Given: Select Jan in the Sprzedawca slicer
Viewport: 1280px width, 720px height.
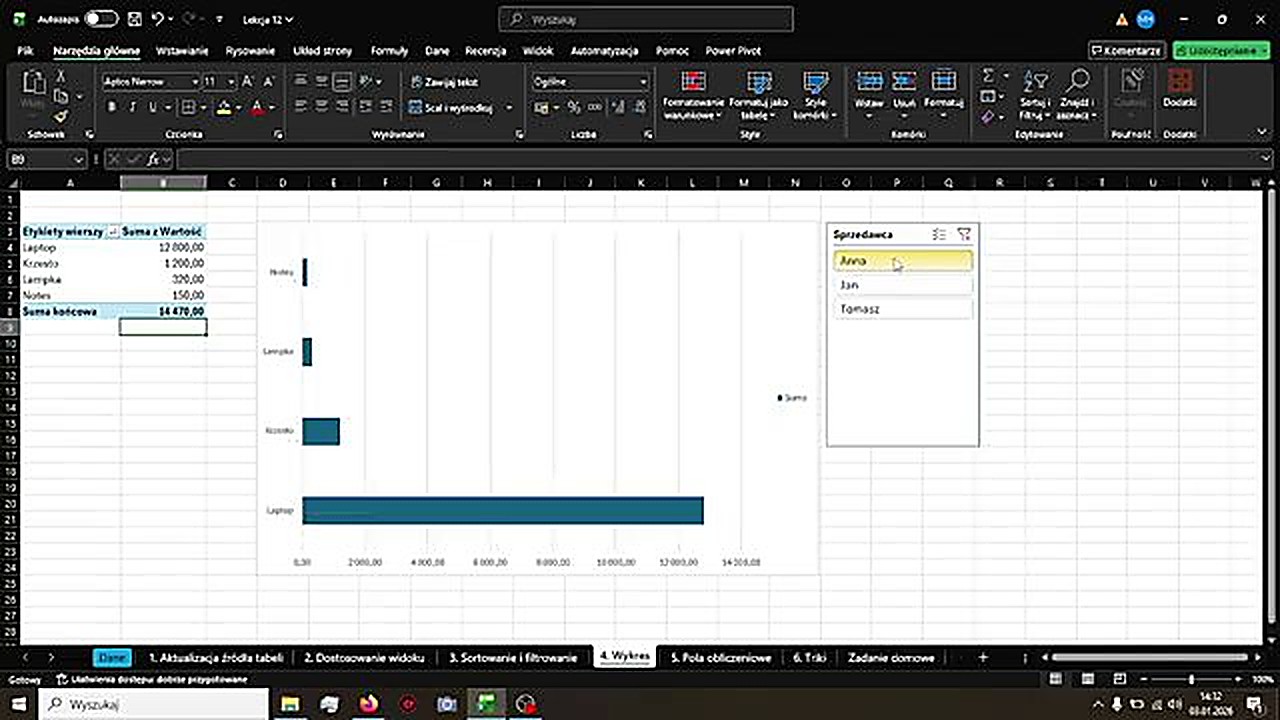Looking at the screenshot, I should coord(900,284).
